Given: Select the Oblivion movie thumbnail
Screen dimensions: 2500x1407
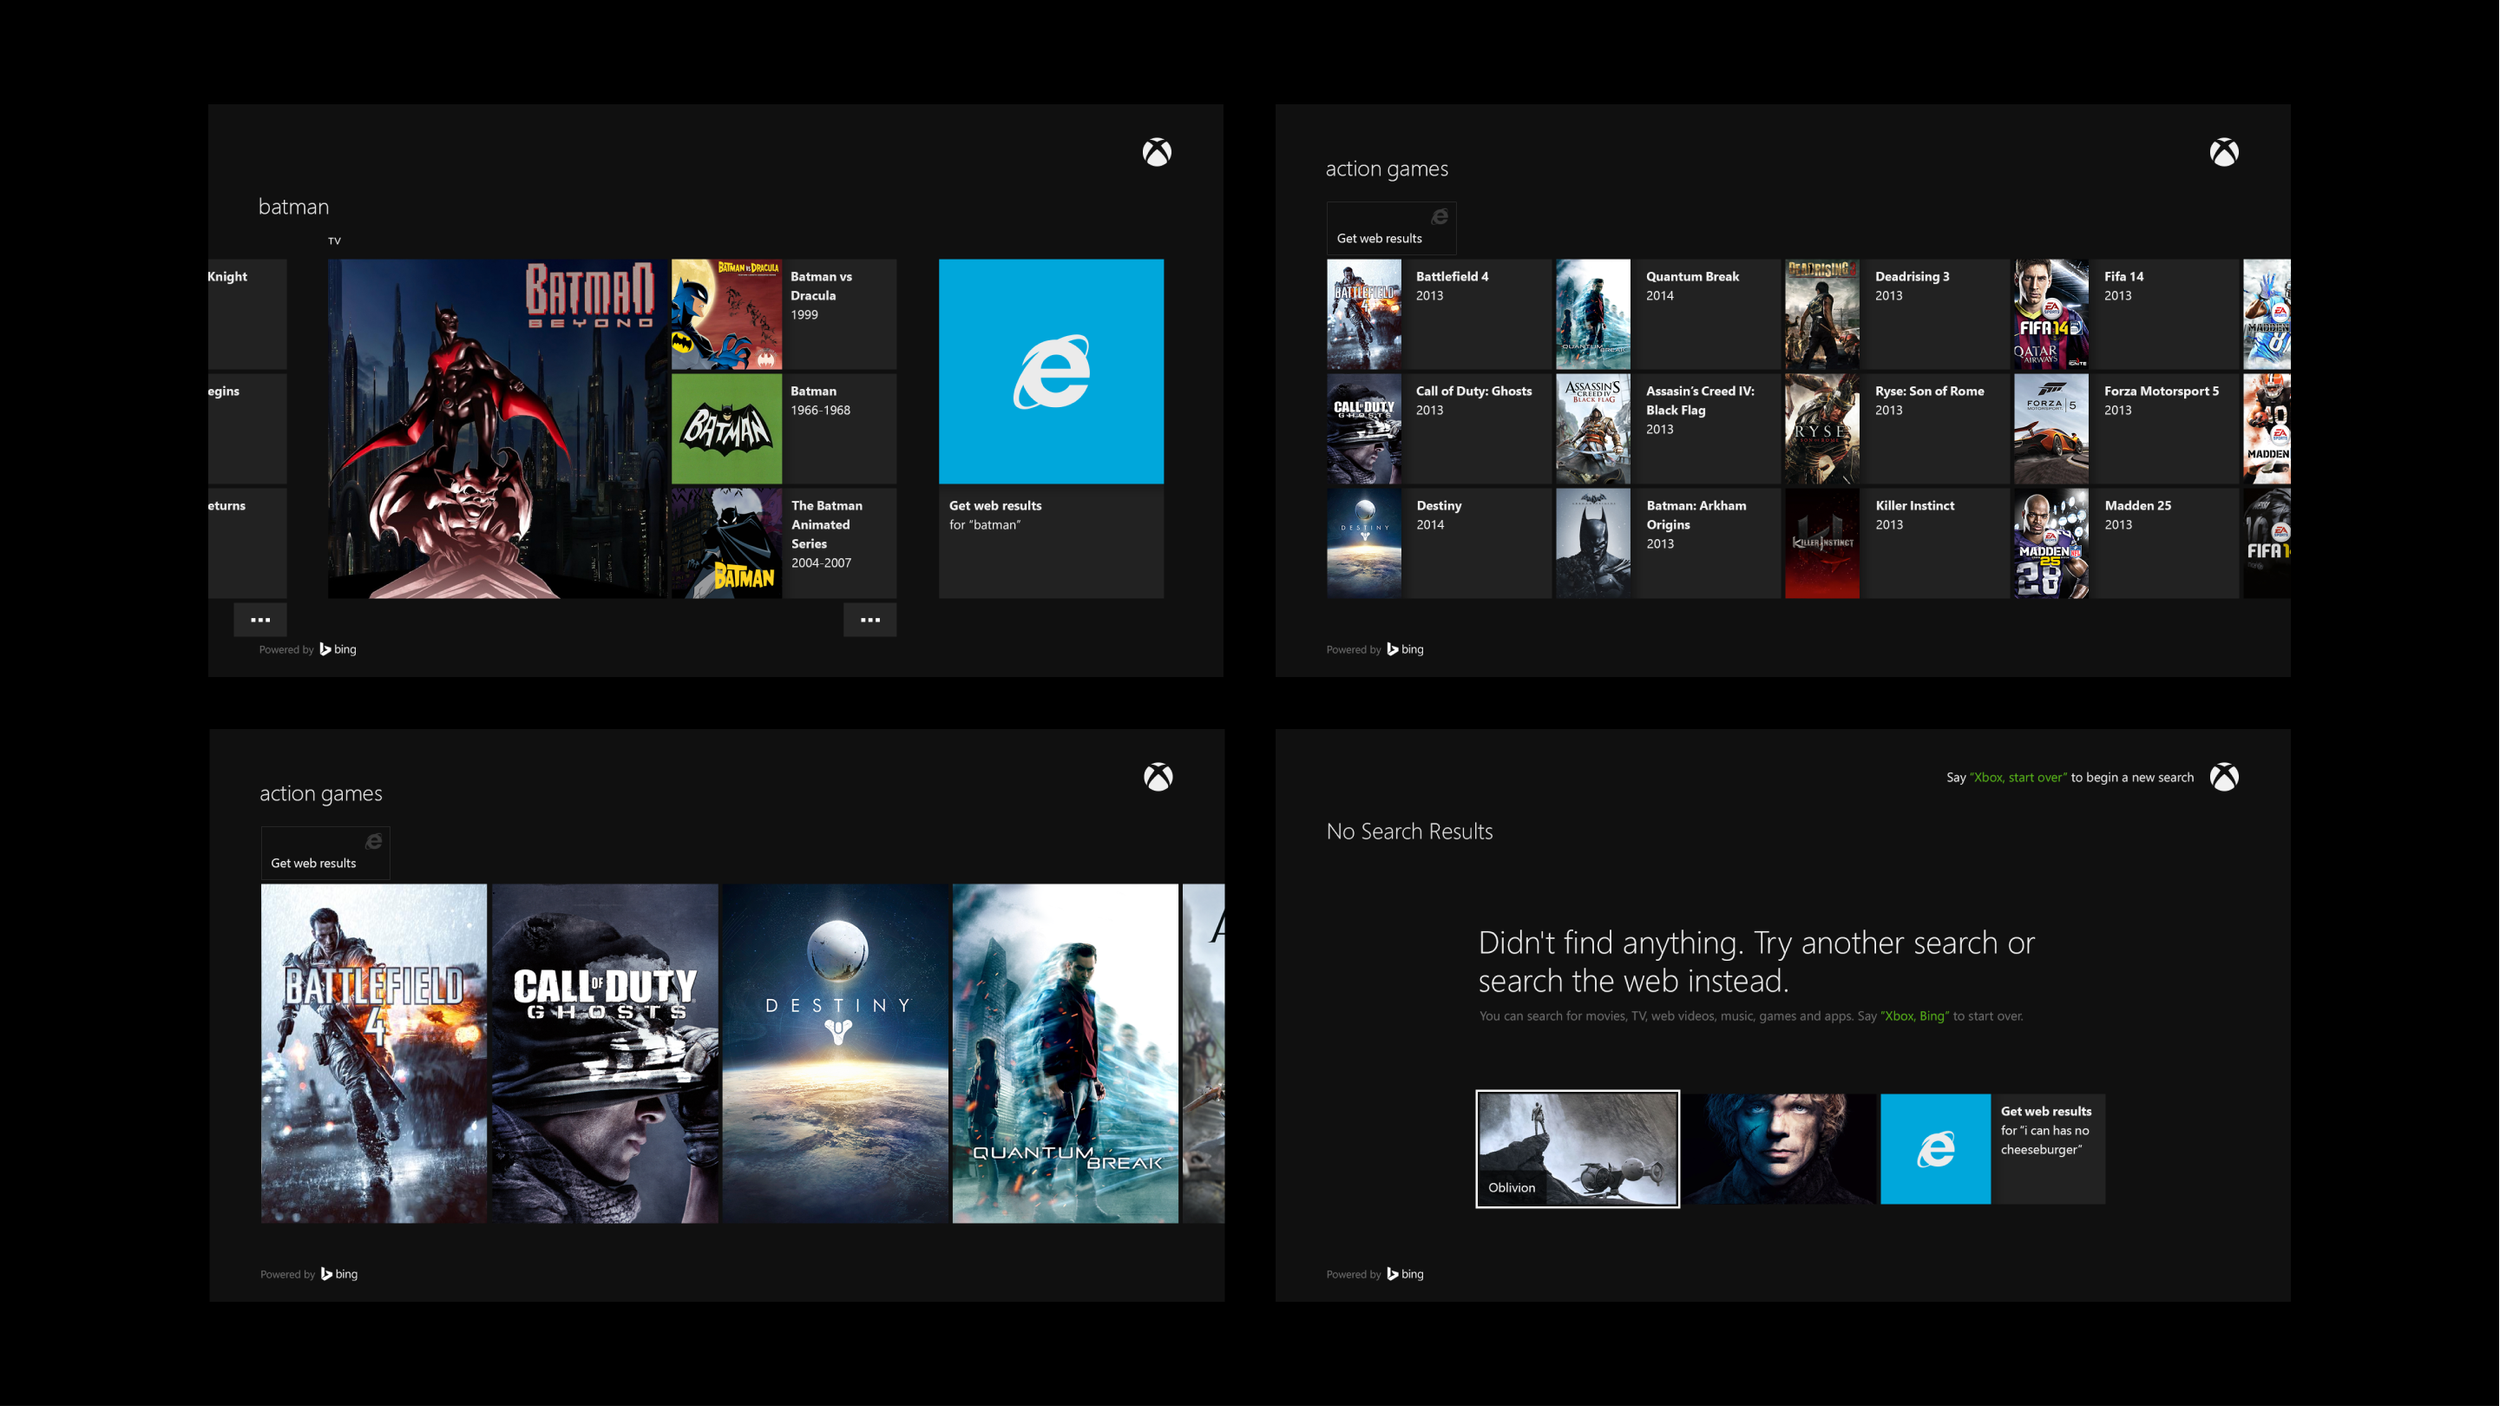Looking at the screenshot, I should point(1577,1148).
